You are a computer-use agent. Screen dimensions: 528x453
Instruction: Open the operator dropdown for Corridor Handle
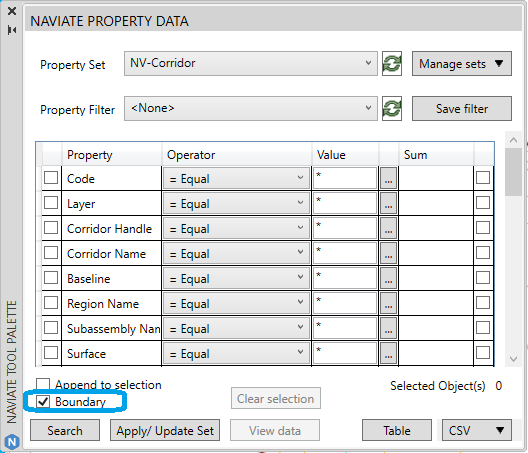point(236,228)
